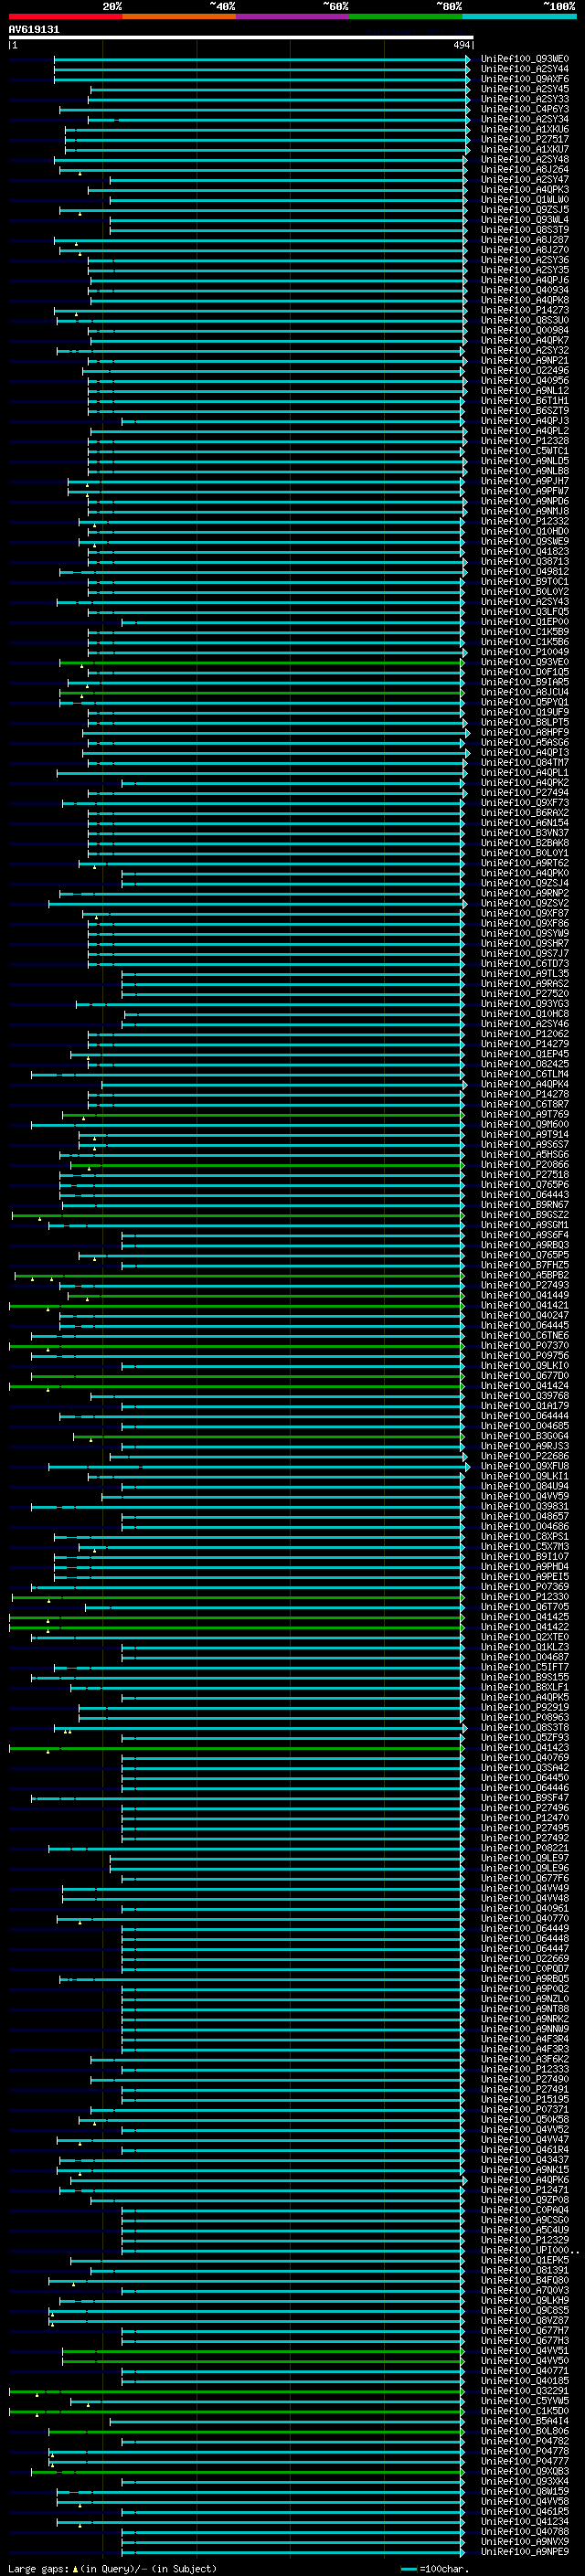This screenshot has height=2576, width=585.
Task: Click the red ~20% identity color bar
Action: tap(65, 16)
